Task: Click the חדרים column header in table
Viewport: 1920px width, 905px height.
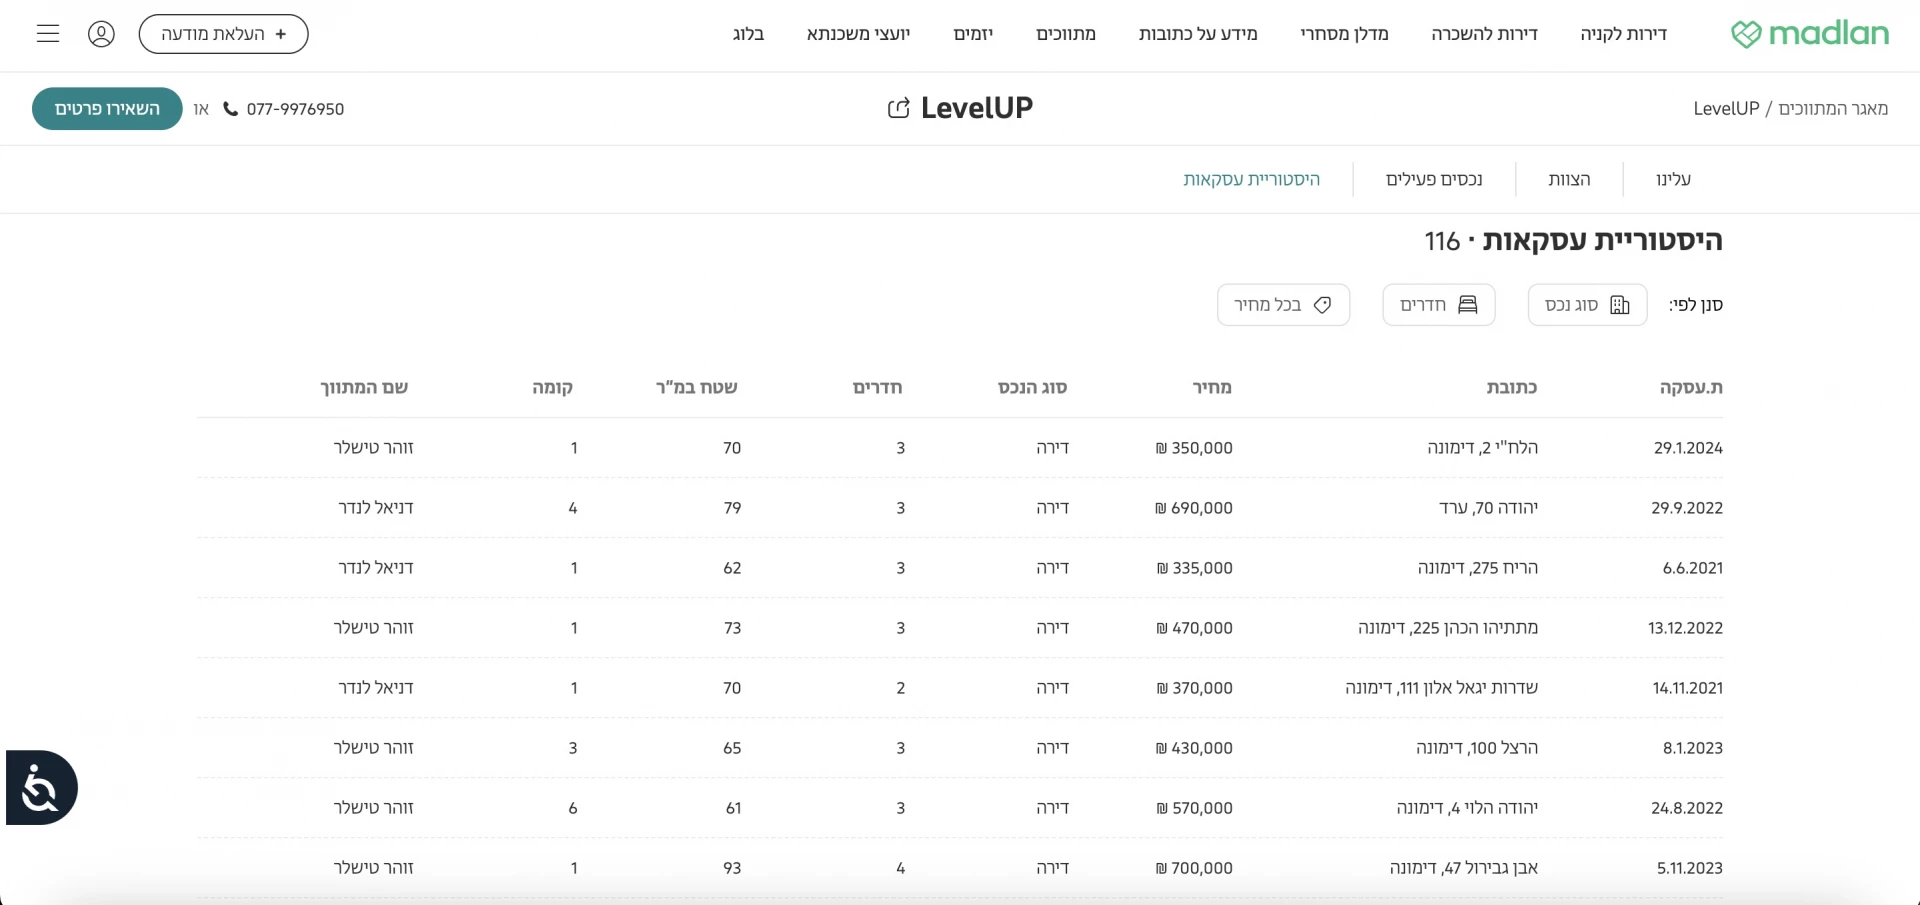Action: [877, 388]
